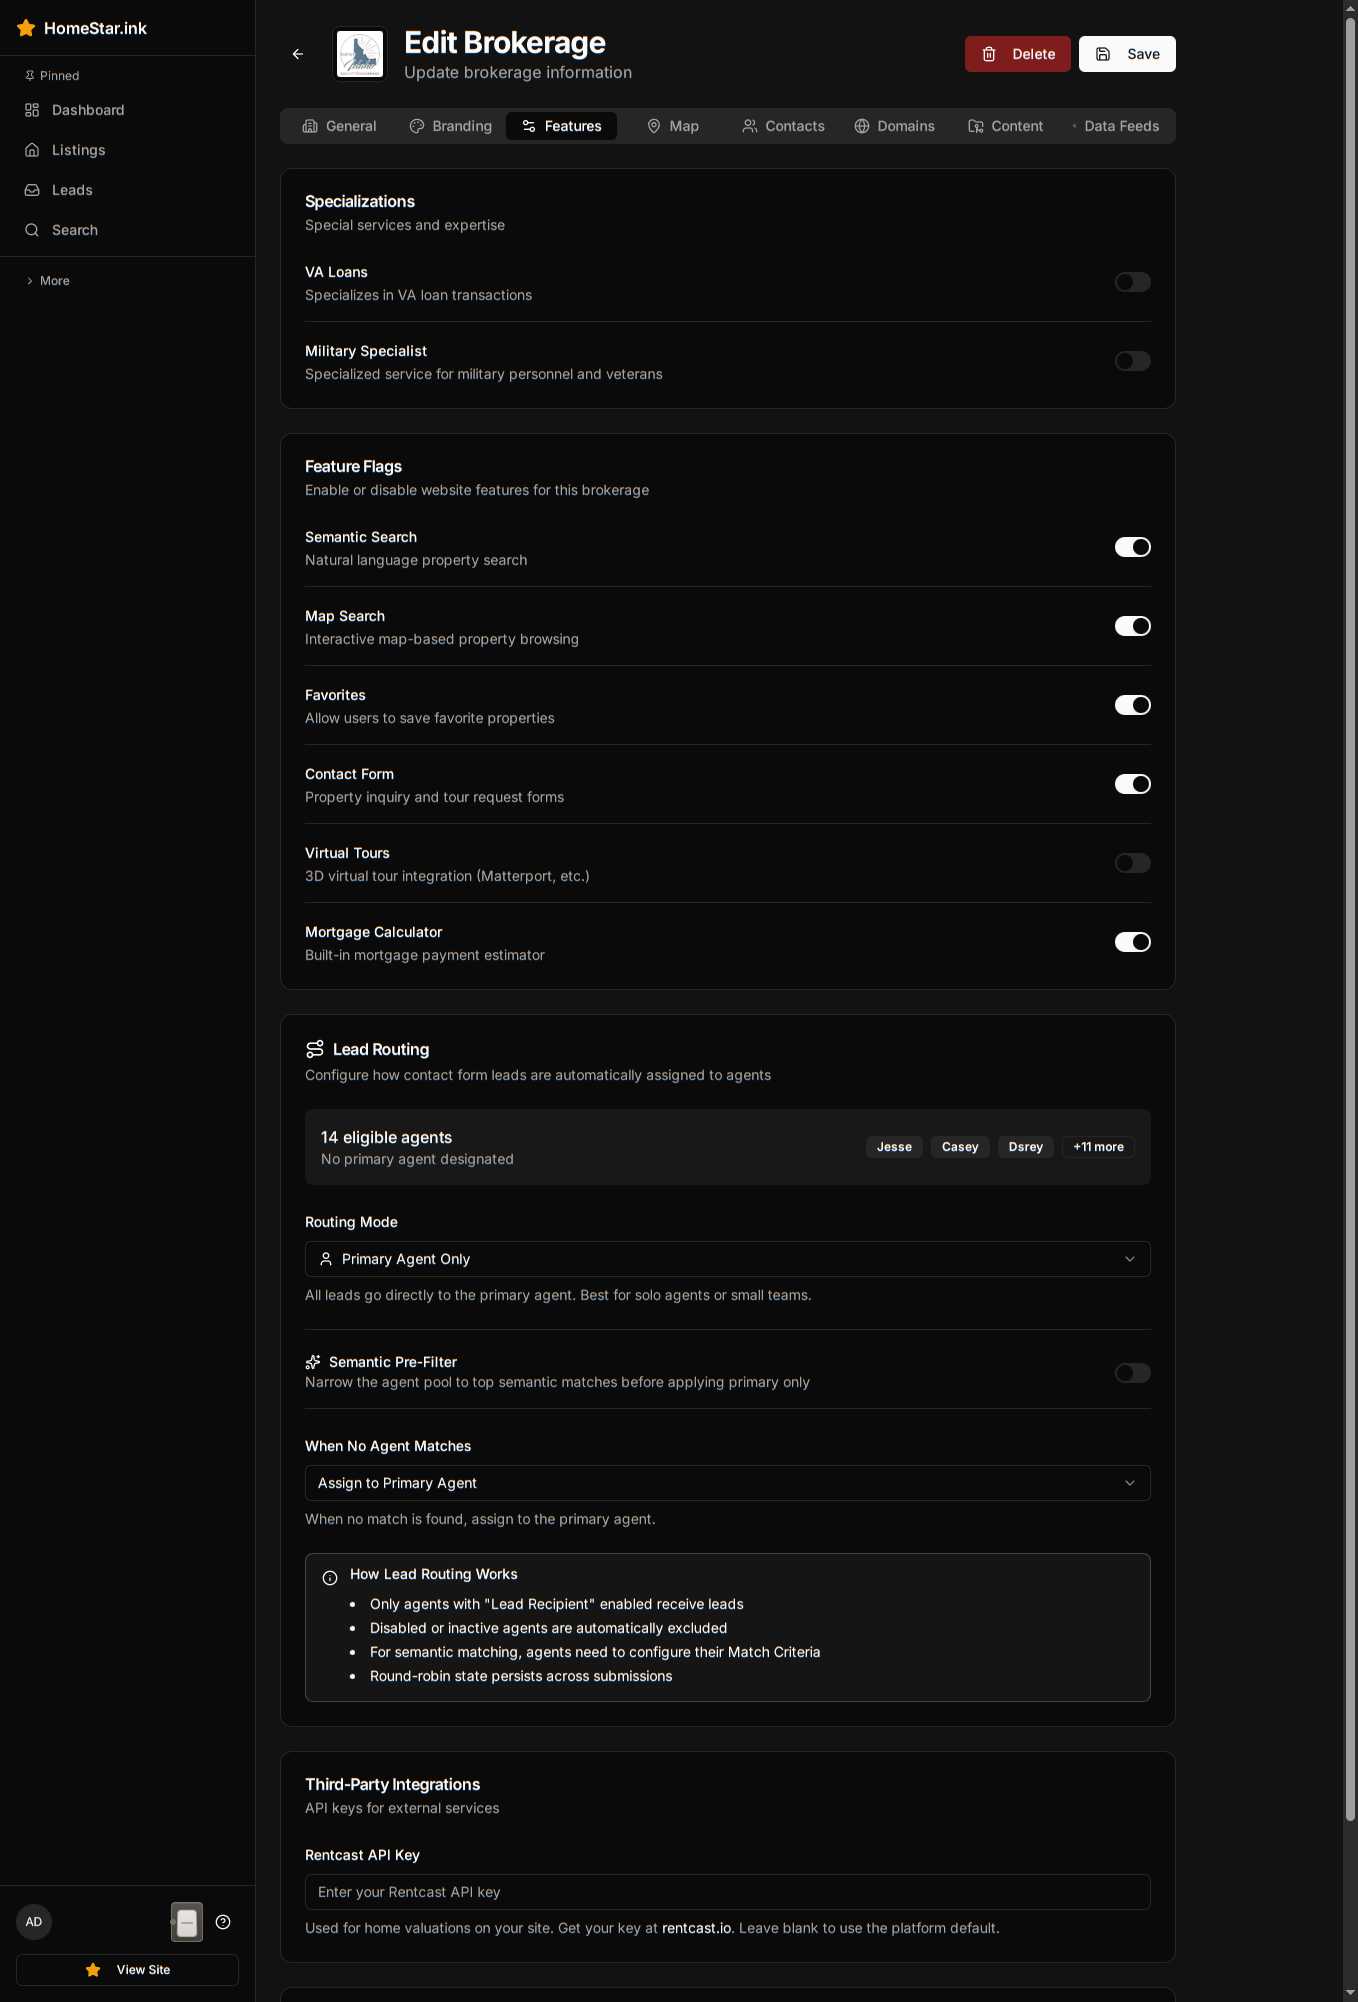Follow the rentcast.io link

pos(696,1928)
